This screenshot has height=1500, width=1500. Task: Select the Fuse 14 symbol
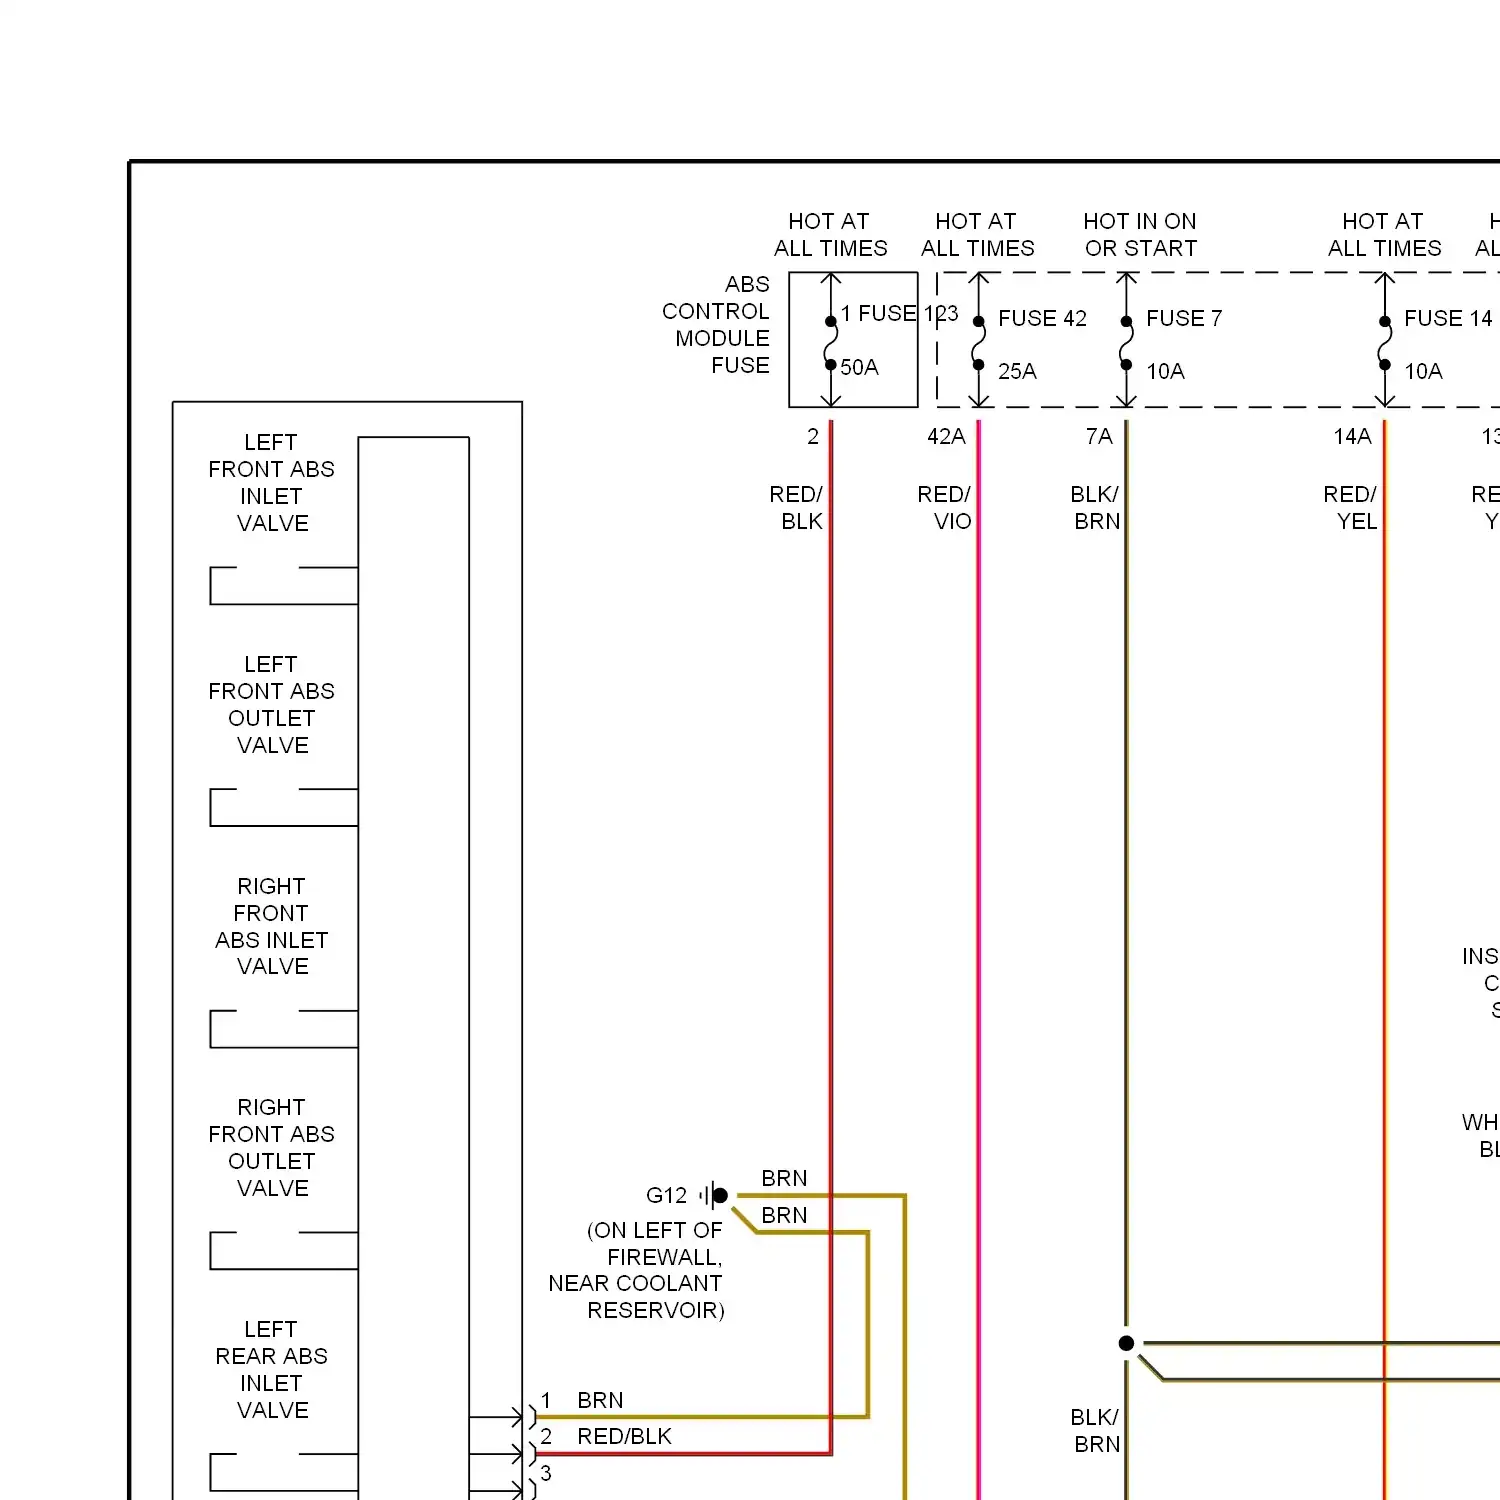[1384, 340]
